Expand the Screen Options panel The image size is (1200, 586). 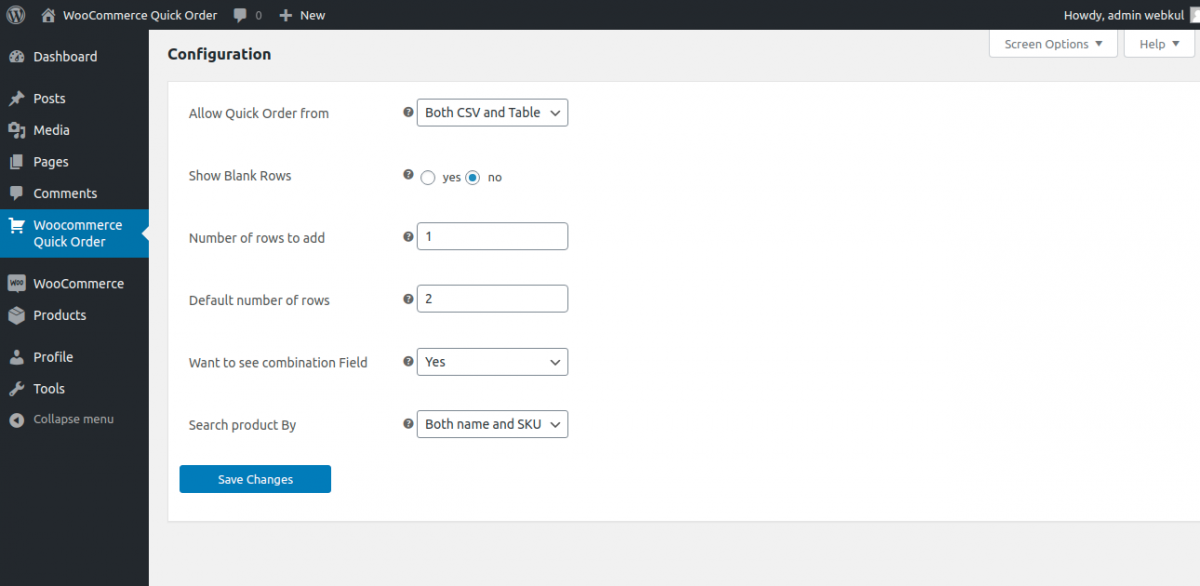click(1053, 43)
